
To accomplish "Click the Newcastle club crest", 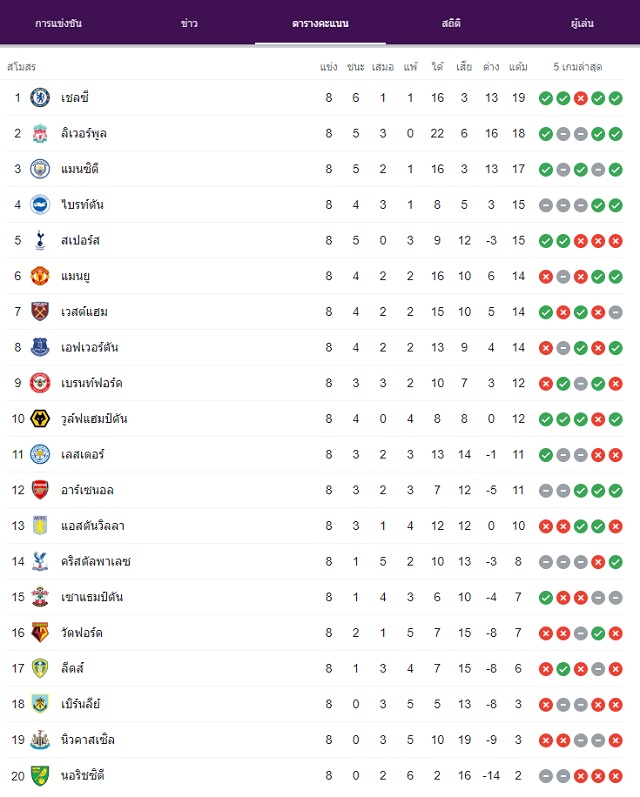I will [40, 740].
